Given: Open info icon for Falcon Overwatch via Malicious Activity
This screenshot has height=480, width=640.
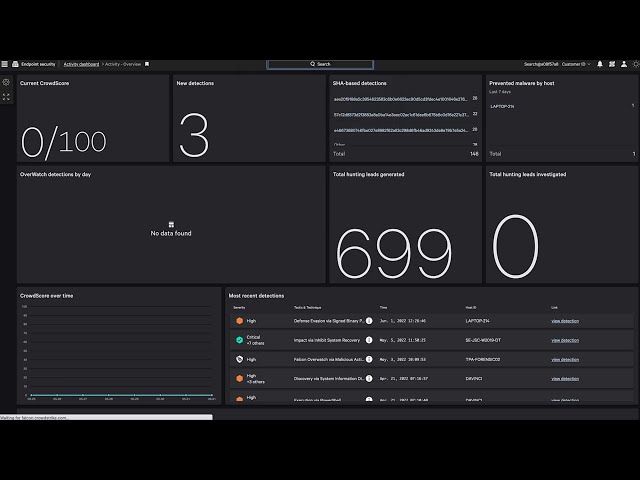Looking at the screenshot, I should point(369,359).
